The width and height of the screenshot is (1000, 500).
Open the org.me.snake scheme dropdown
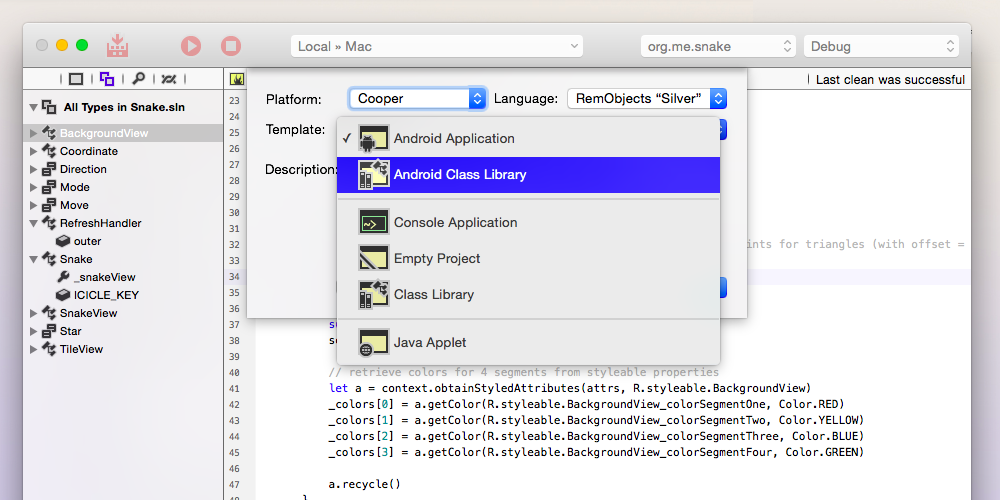pos(718,46)
